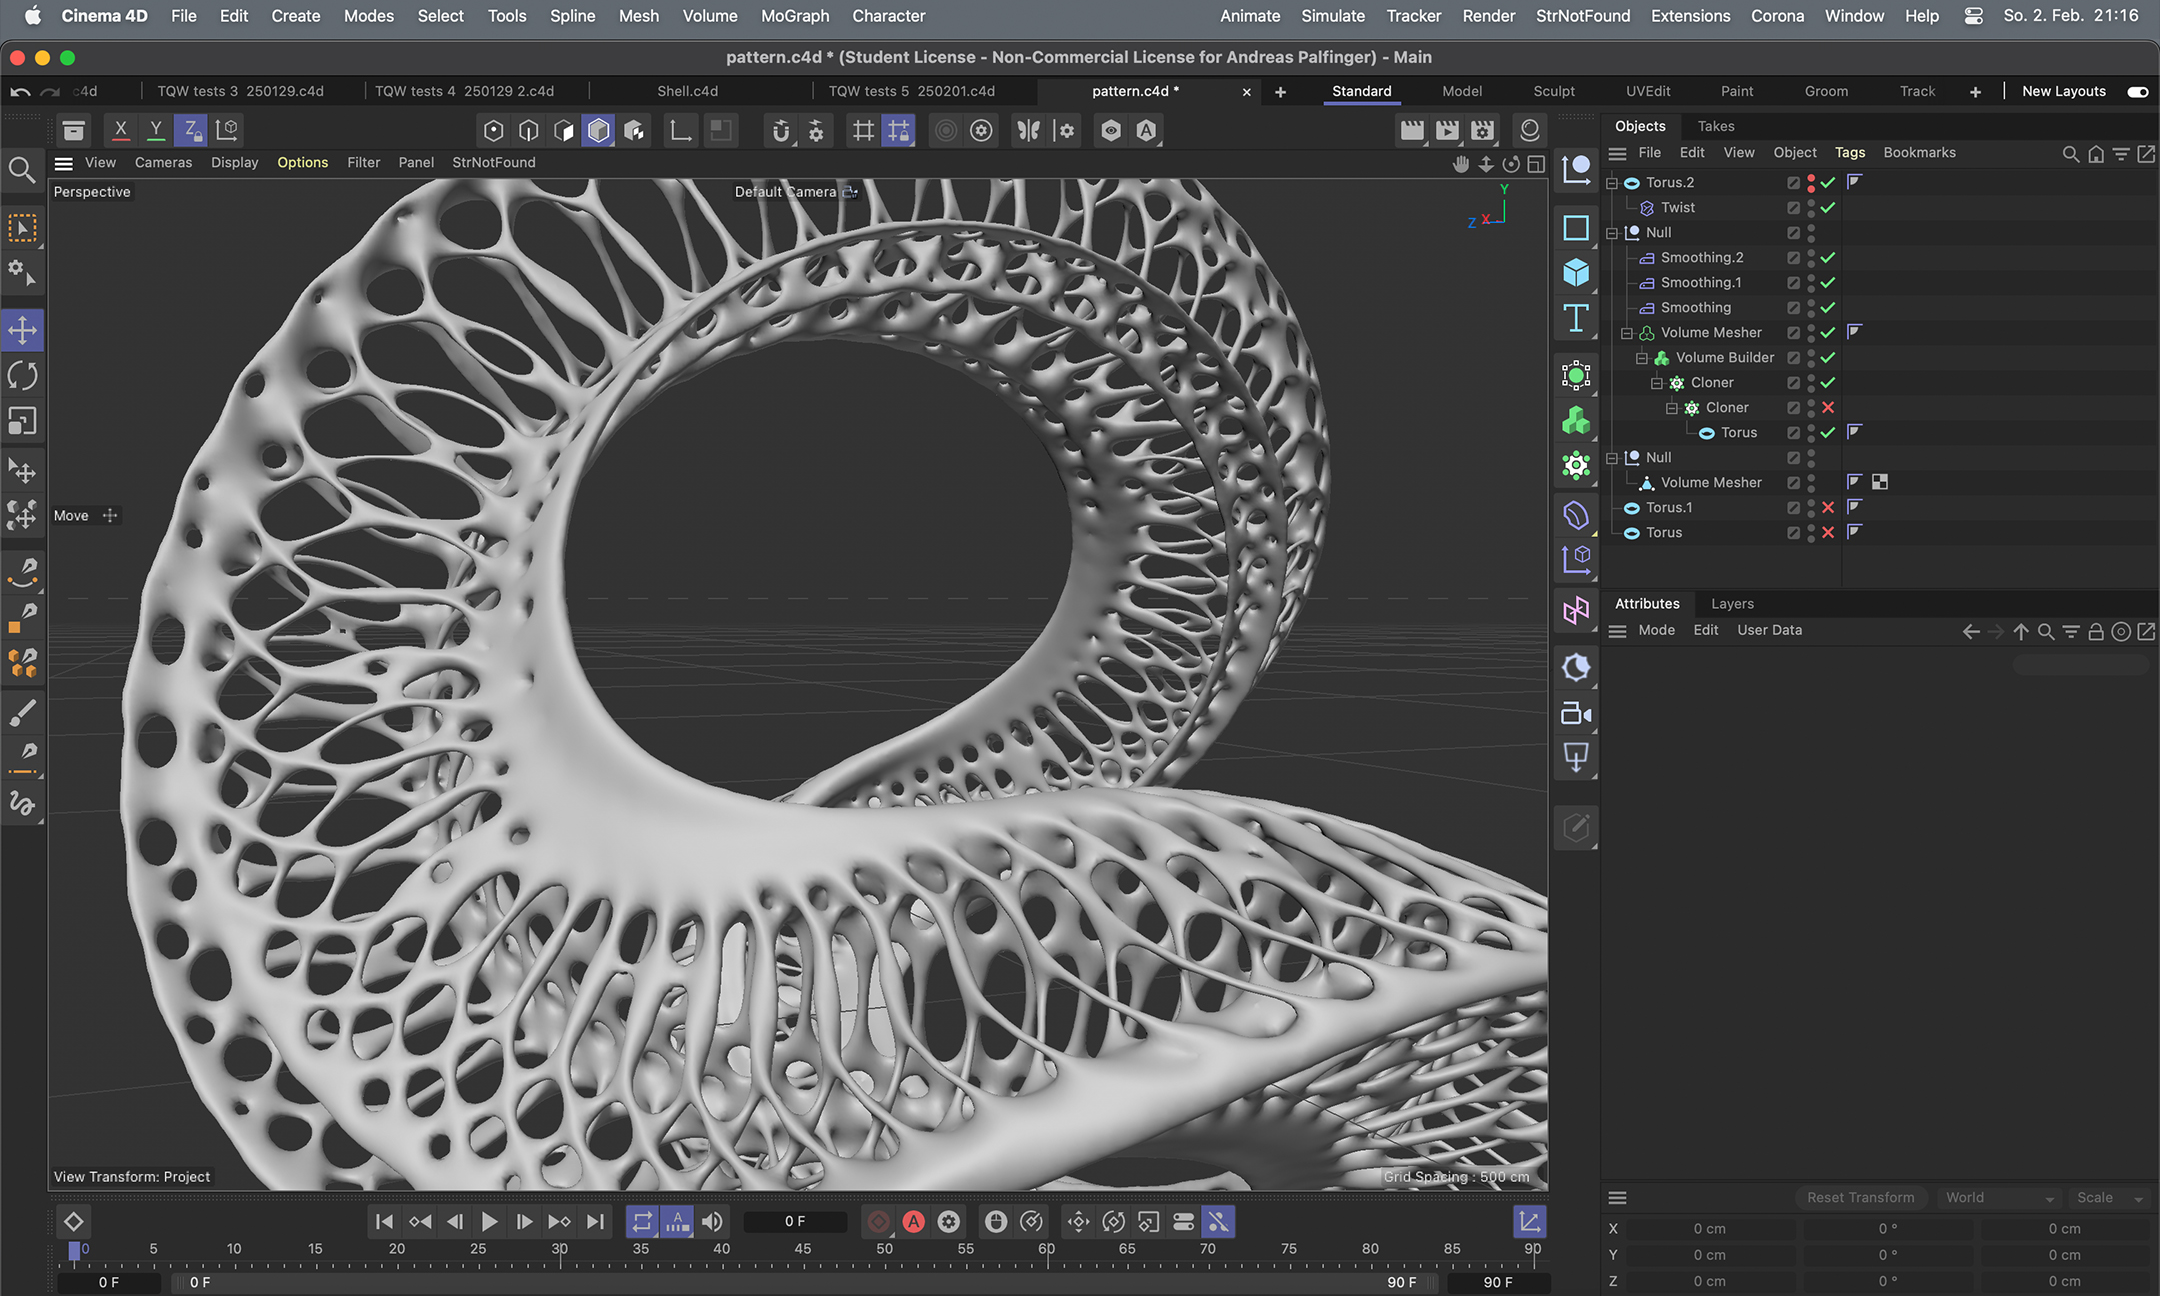Disable the Twist deformer checkmark
The height and width of the screenshot is (1296, 2160).
coord(1828,207)
